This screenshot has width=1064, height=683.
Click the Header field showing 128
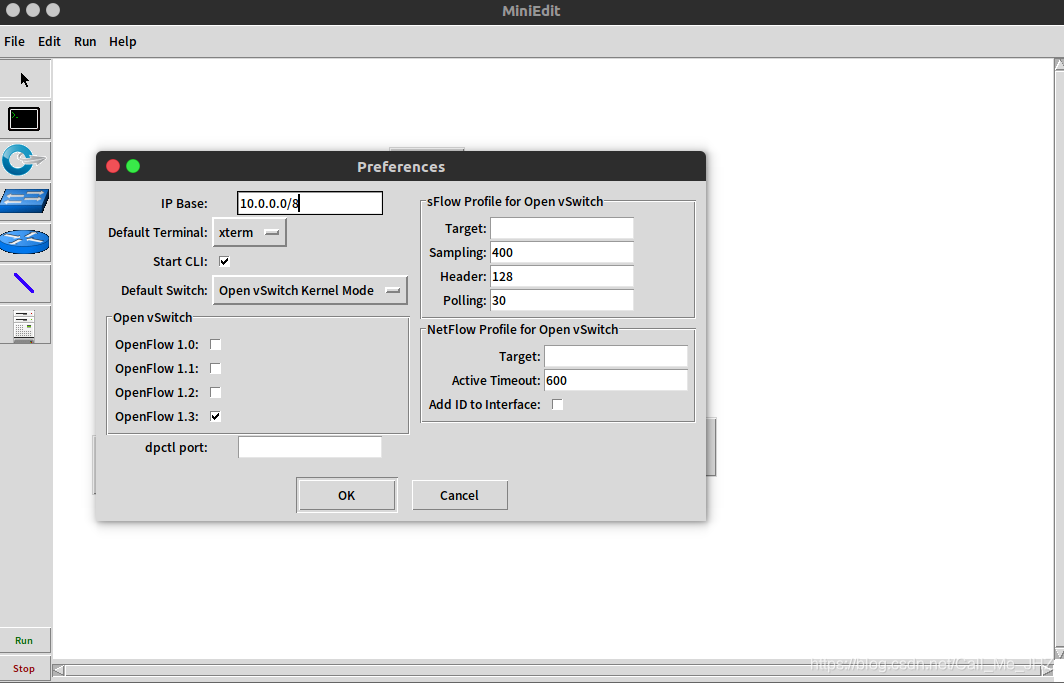[562, 276]
